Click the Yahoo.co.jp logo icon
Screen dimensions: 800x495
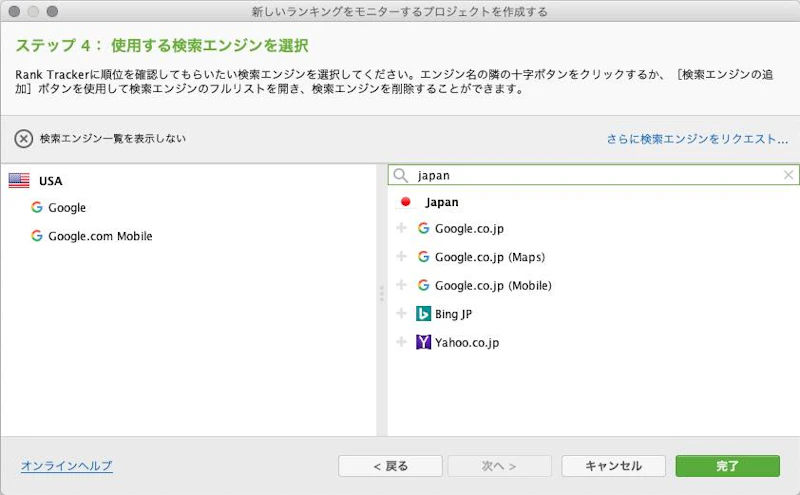click(x=423, y=342)
